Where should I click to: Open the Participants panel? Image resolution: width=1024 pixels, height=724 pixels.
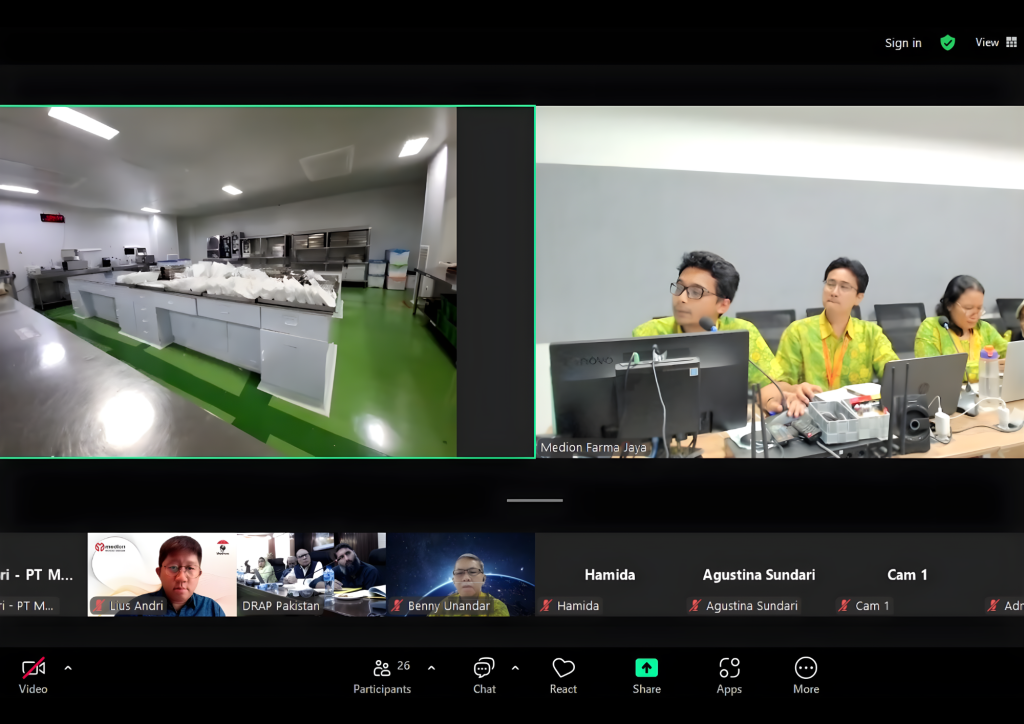(382, 675)
